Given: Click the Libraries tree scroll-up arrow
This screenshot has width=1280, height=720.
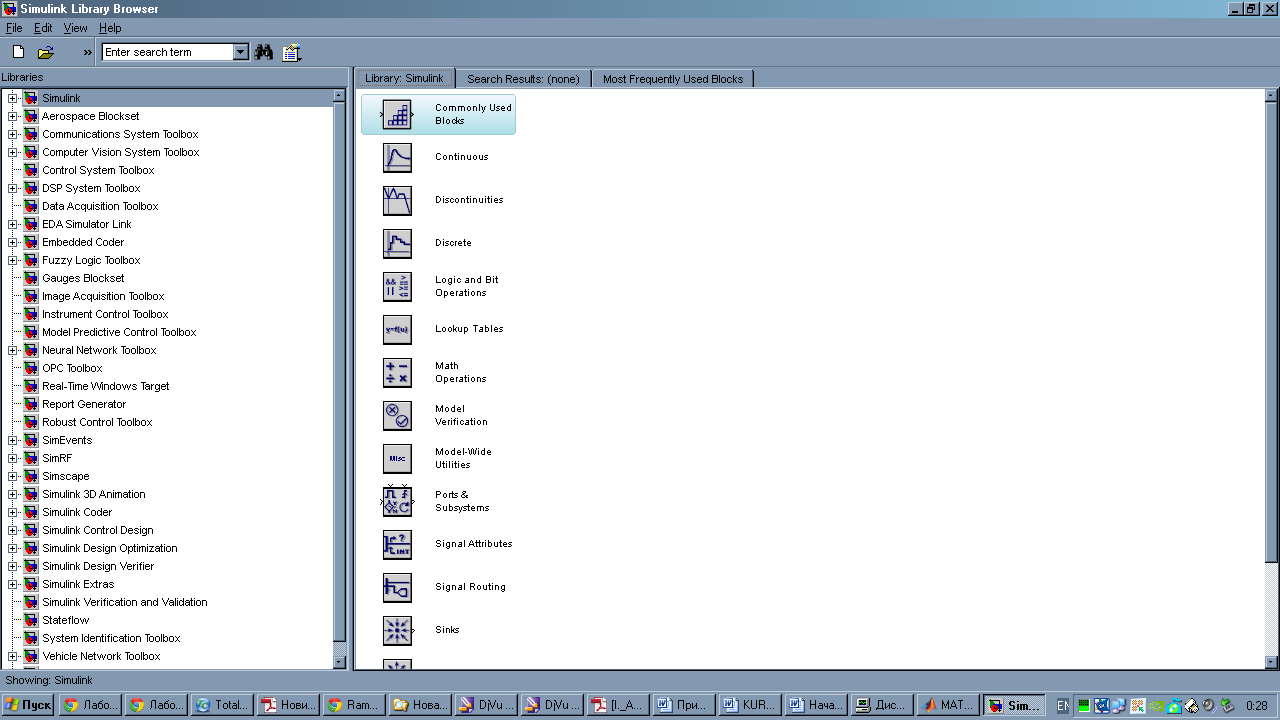Looking at the screenshot, I should tap(339, 96).
